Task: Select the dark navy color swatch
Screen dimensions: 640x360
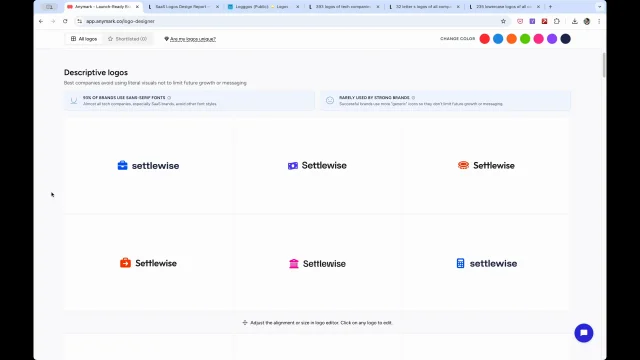Action: point(565,39)
